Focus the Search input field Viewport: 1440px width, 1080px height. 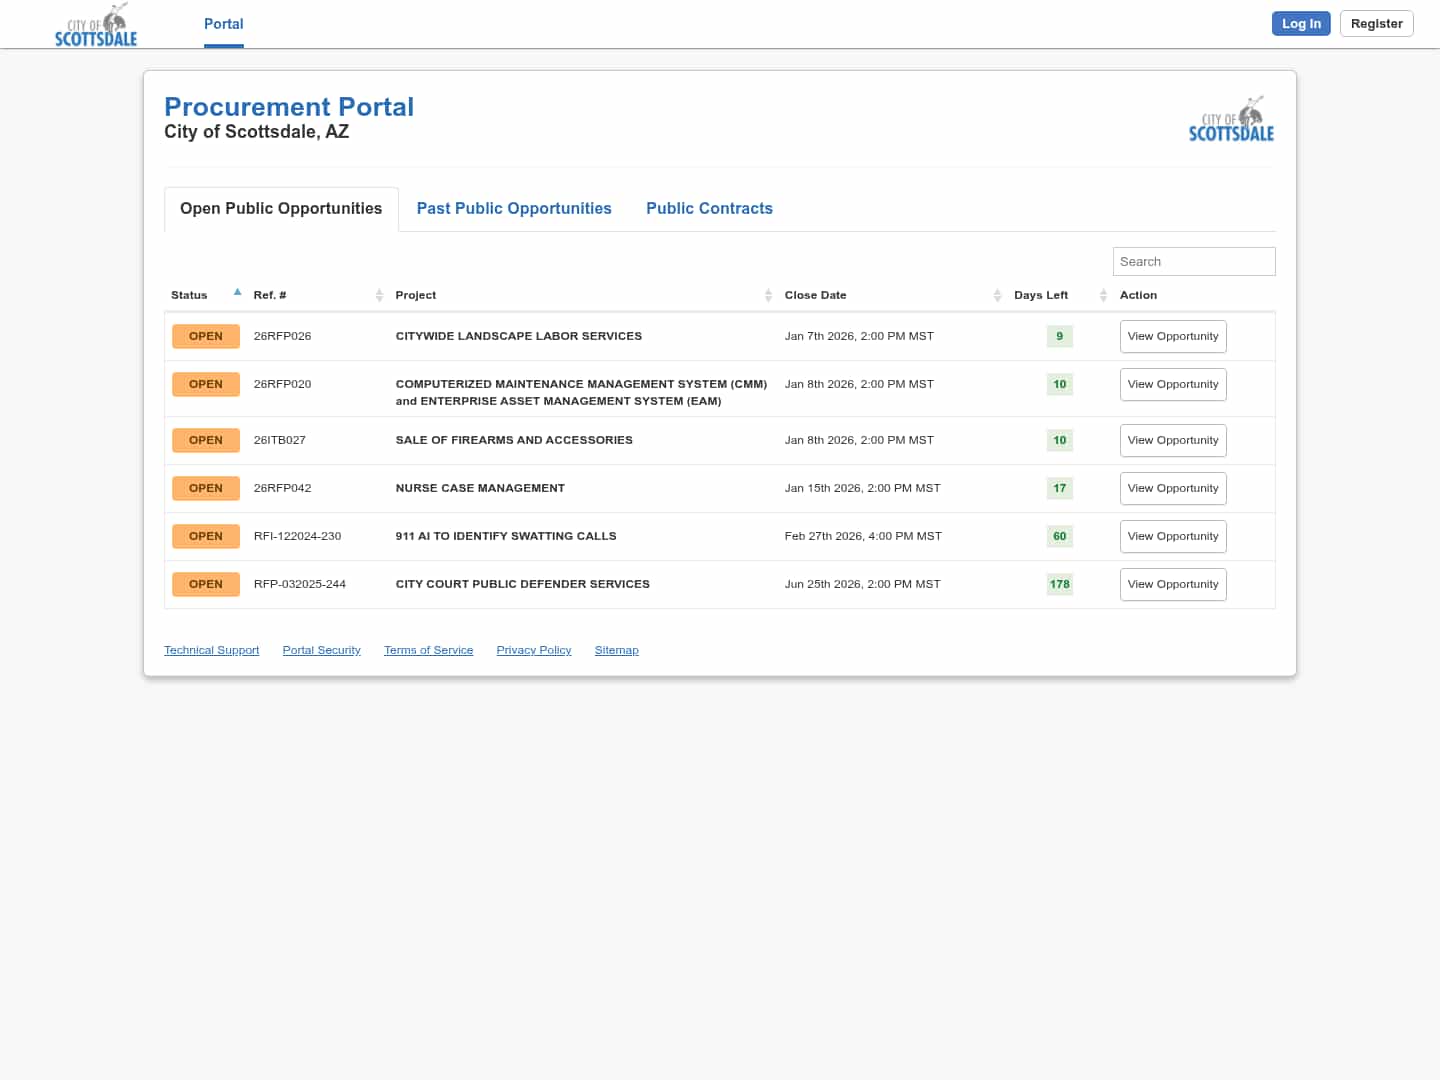(x=1193, y=261)
